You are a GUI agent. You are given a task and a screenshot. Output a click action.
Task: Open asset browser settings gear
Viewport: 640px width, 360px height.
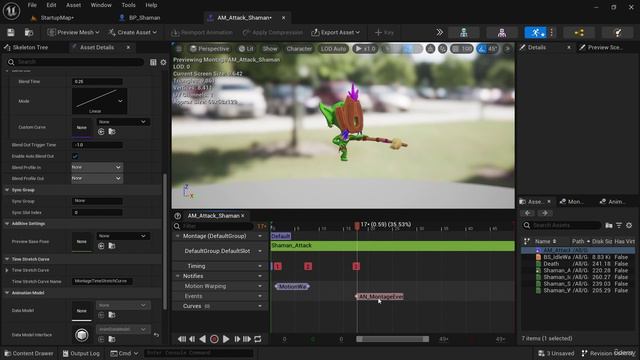(x=629, y=225)
